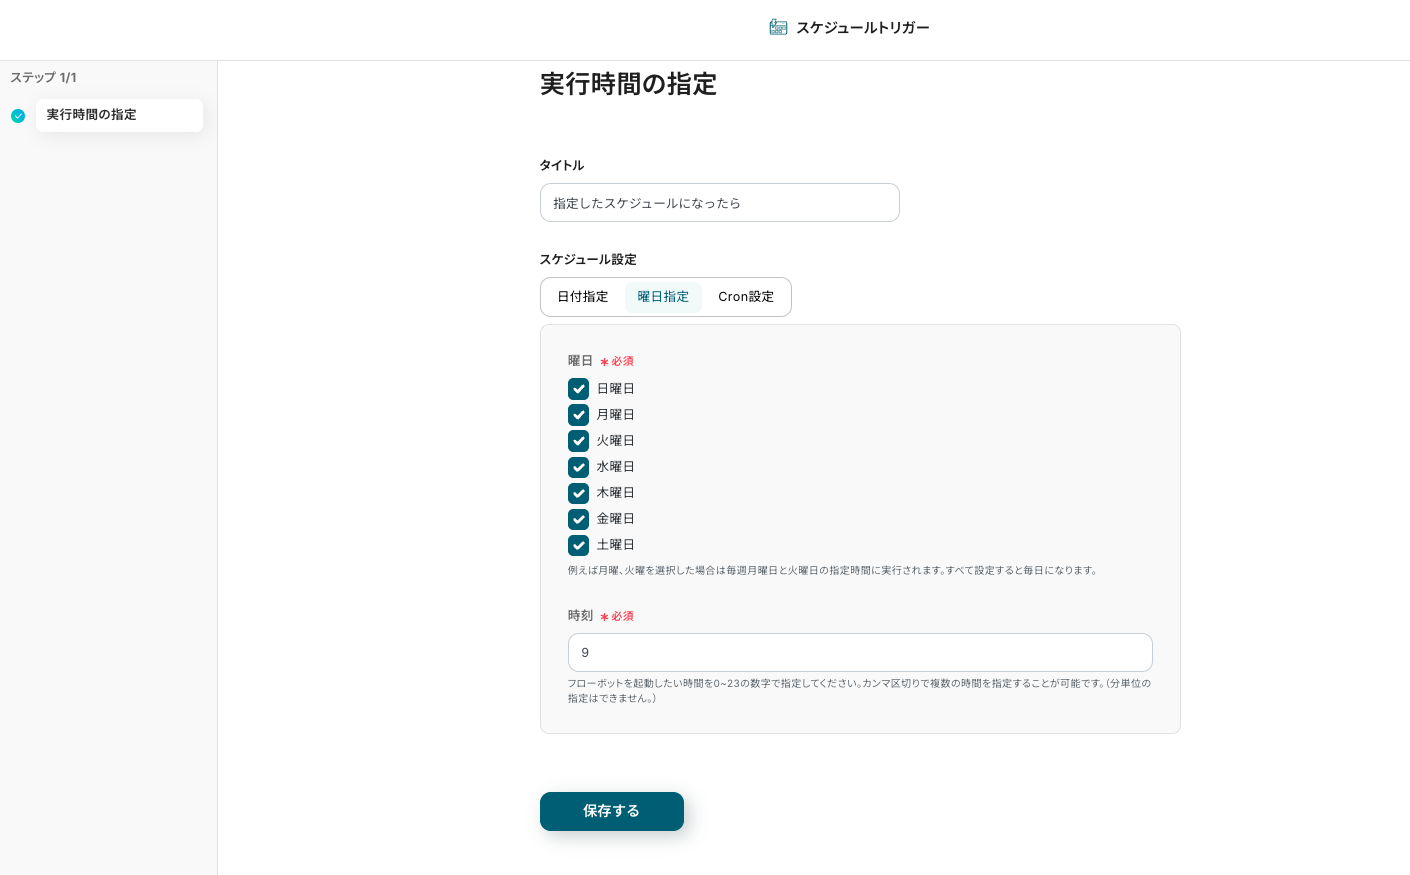Select the 曜日指定 tab
The width and height of the screenshot is (1410, 875).
(663, 297)
